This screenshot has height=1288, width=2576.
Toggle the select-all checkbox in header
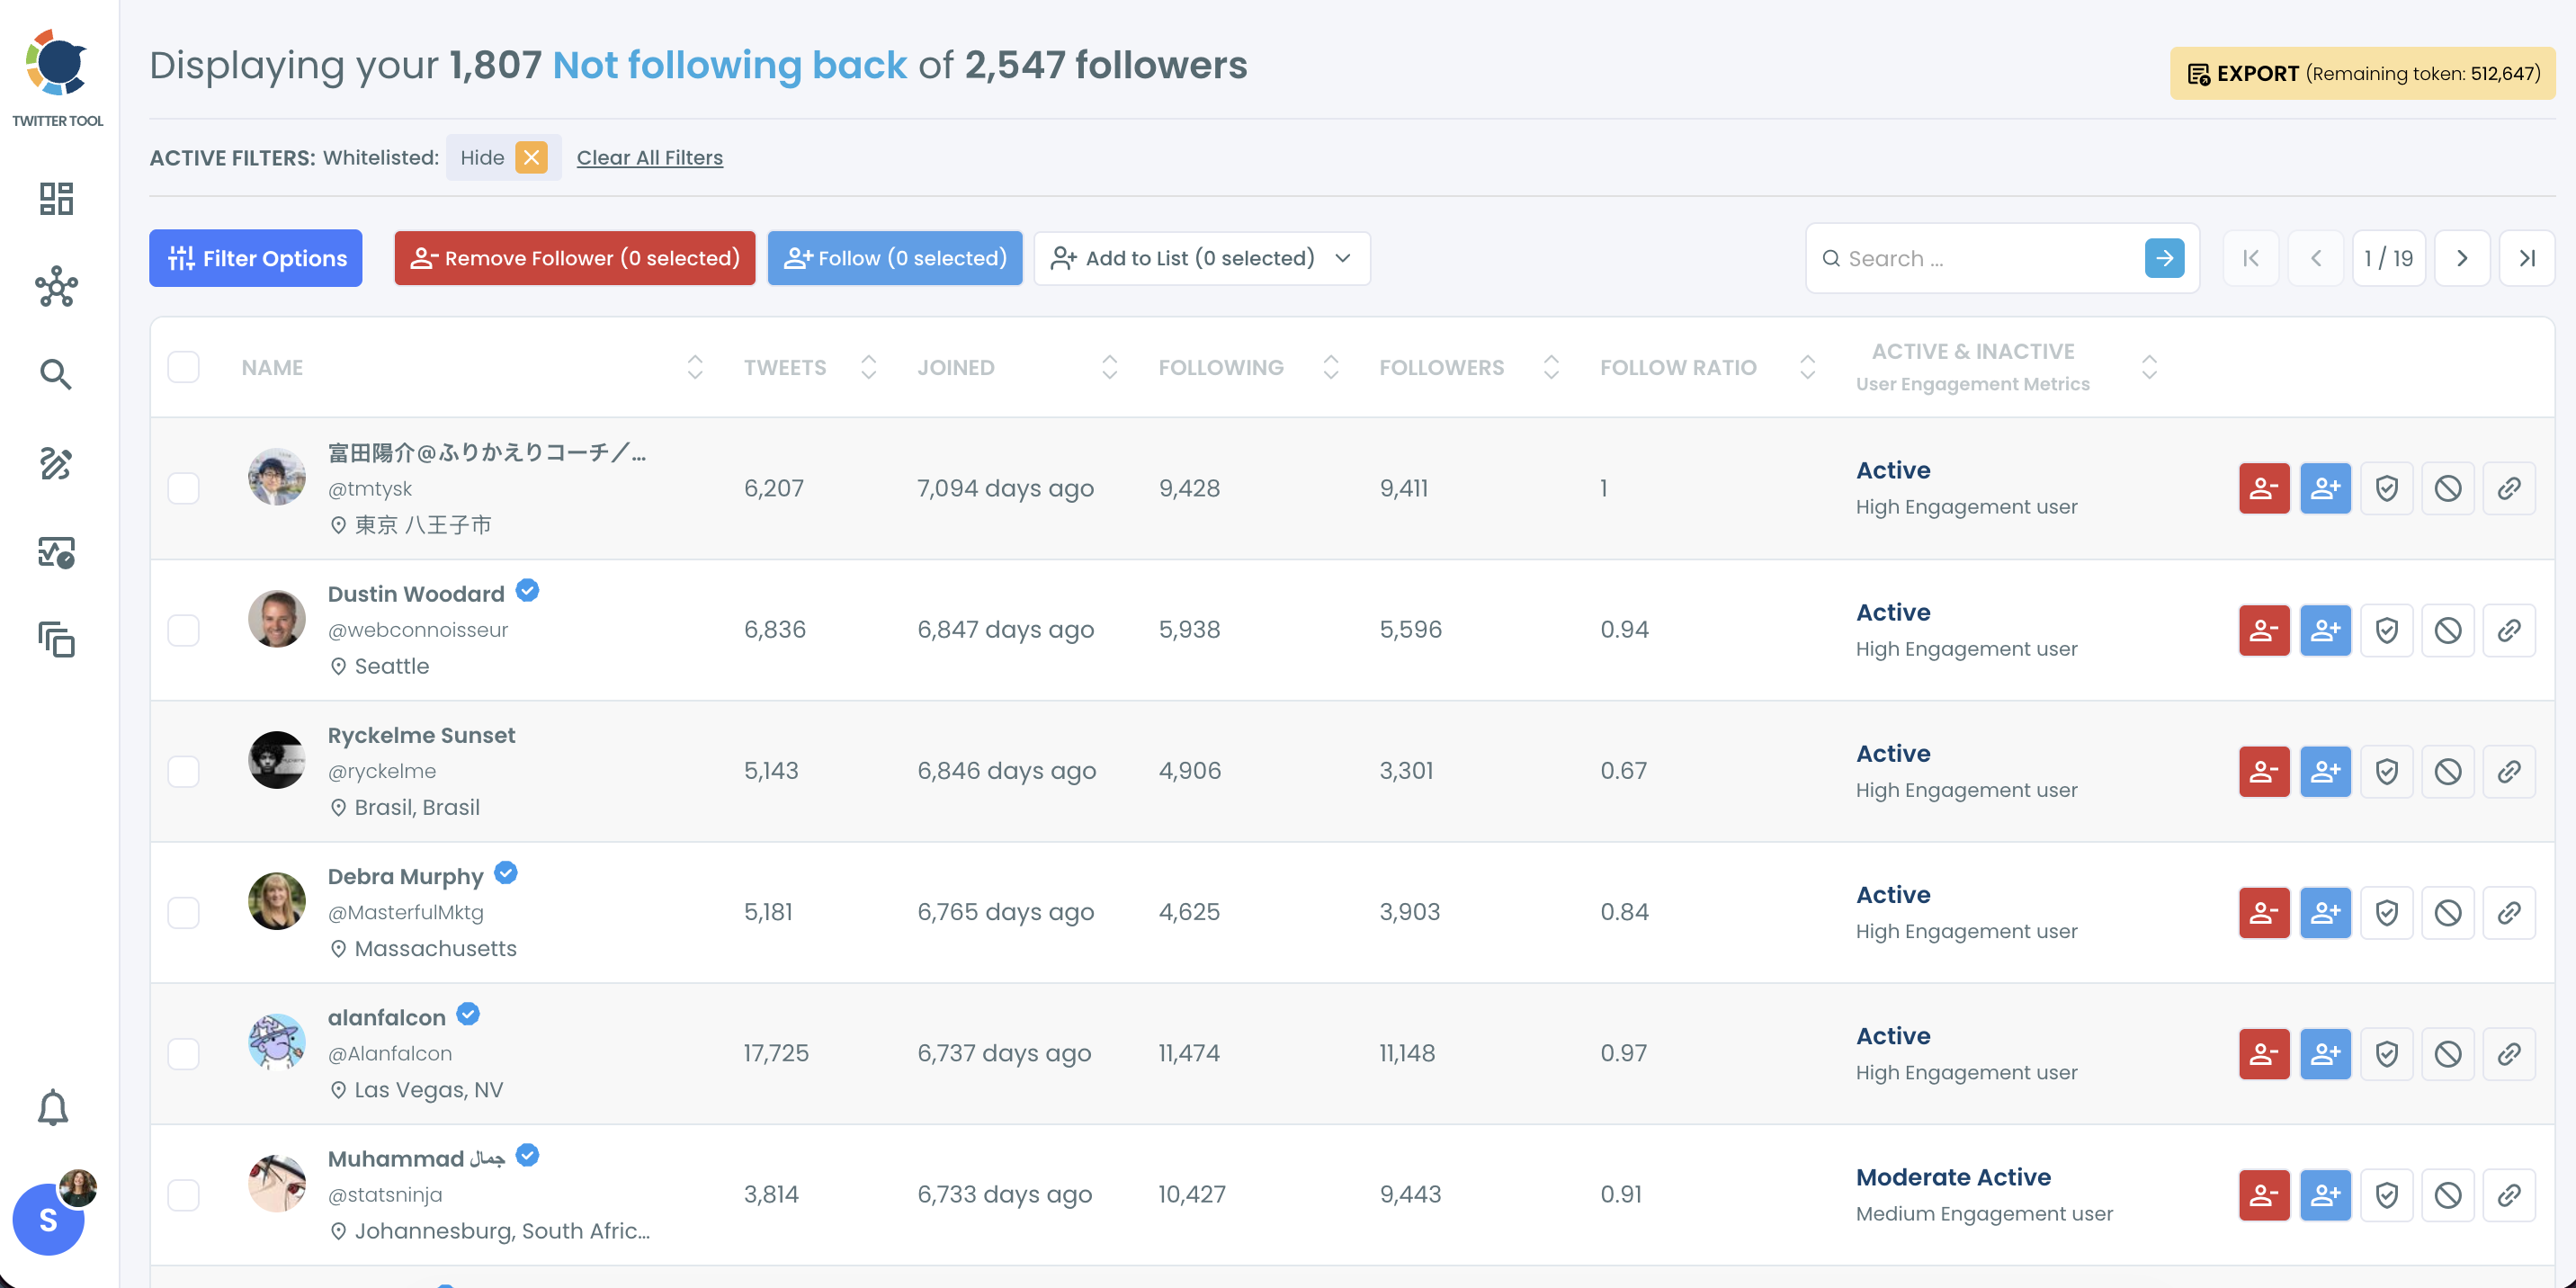pyautogui.click(x=183, y=367)
